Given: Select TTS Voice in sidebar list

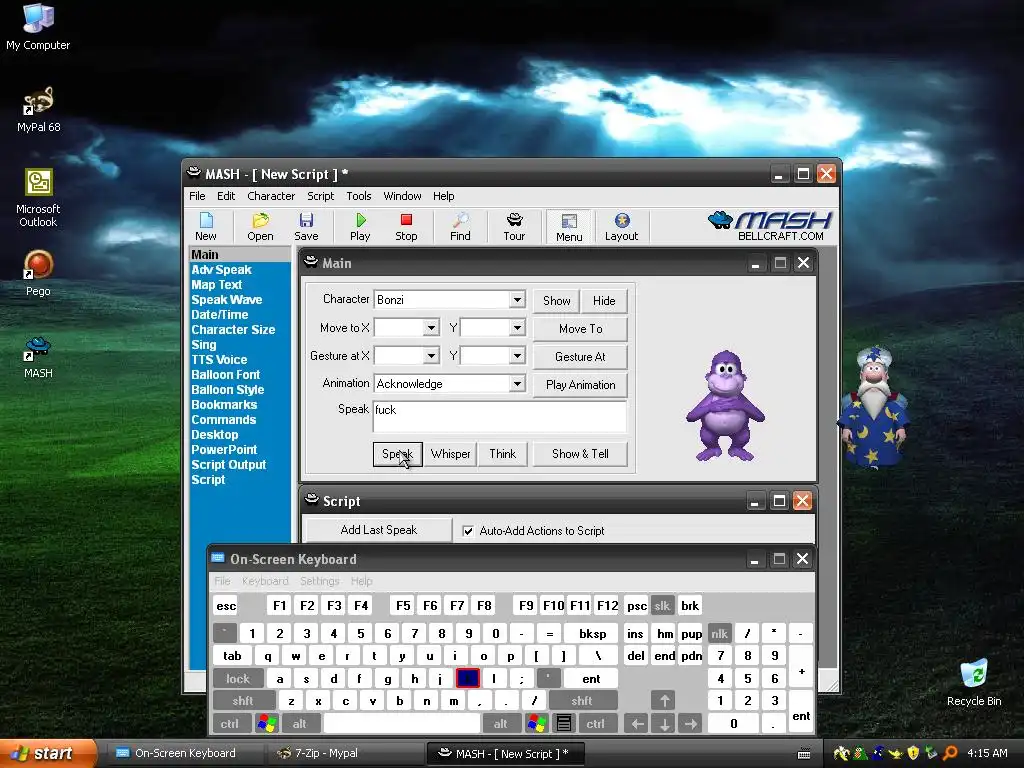Looking at the screenshot, I should [x=219, y=360].
